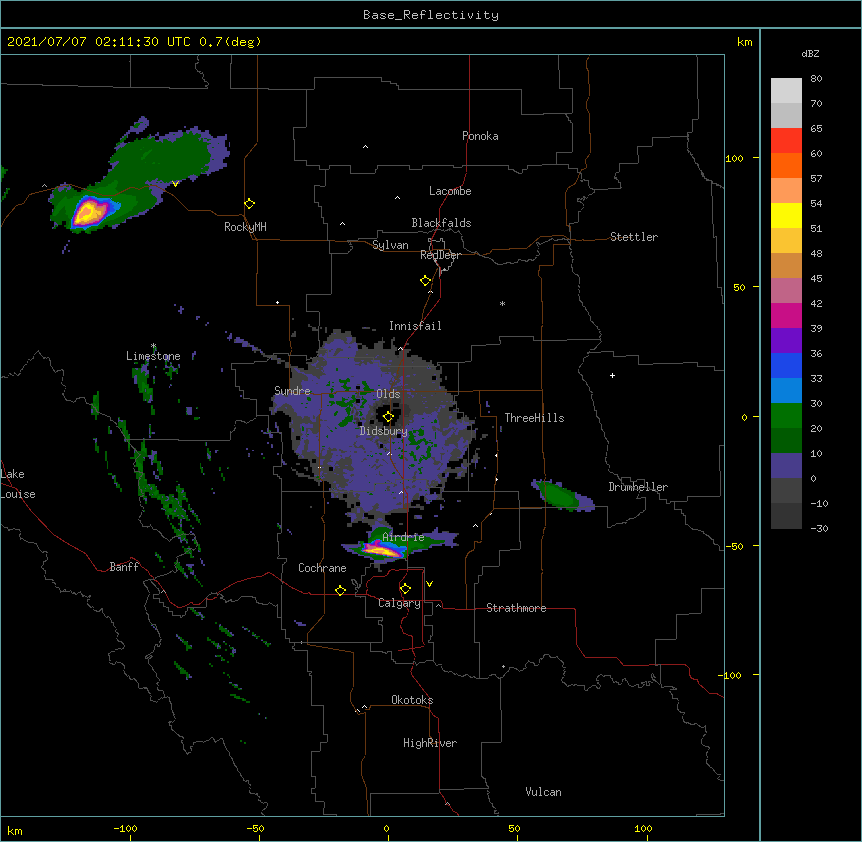Click the Drumheller label
The image size is (862, 842).
click(638, 487)
